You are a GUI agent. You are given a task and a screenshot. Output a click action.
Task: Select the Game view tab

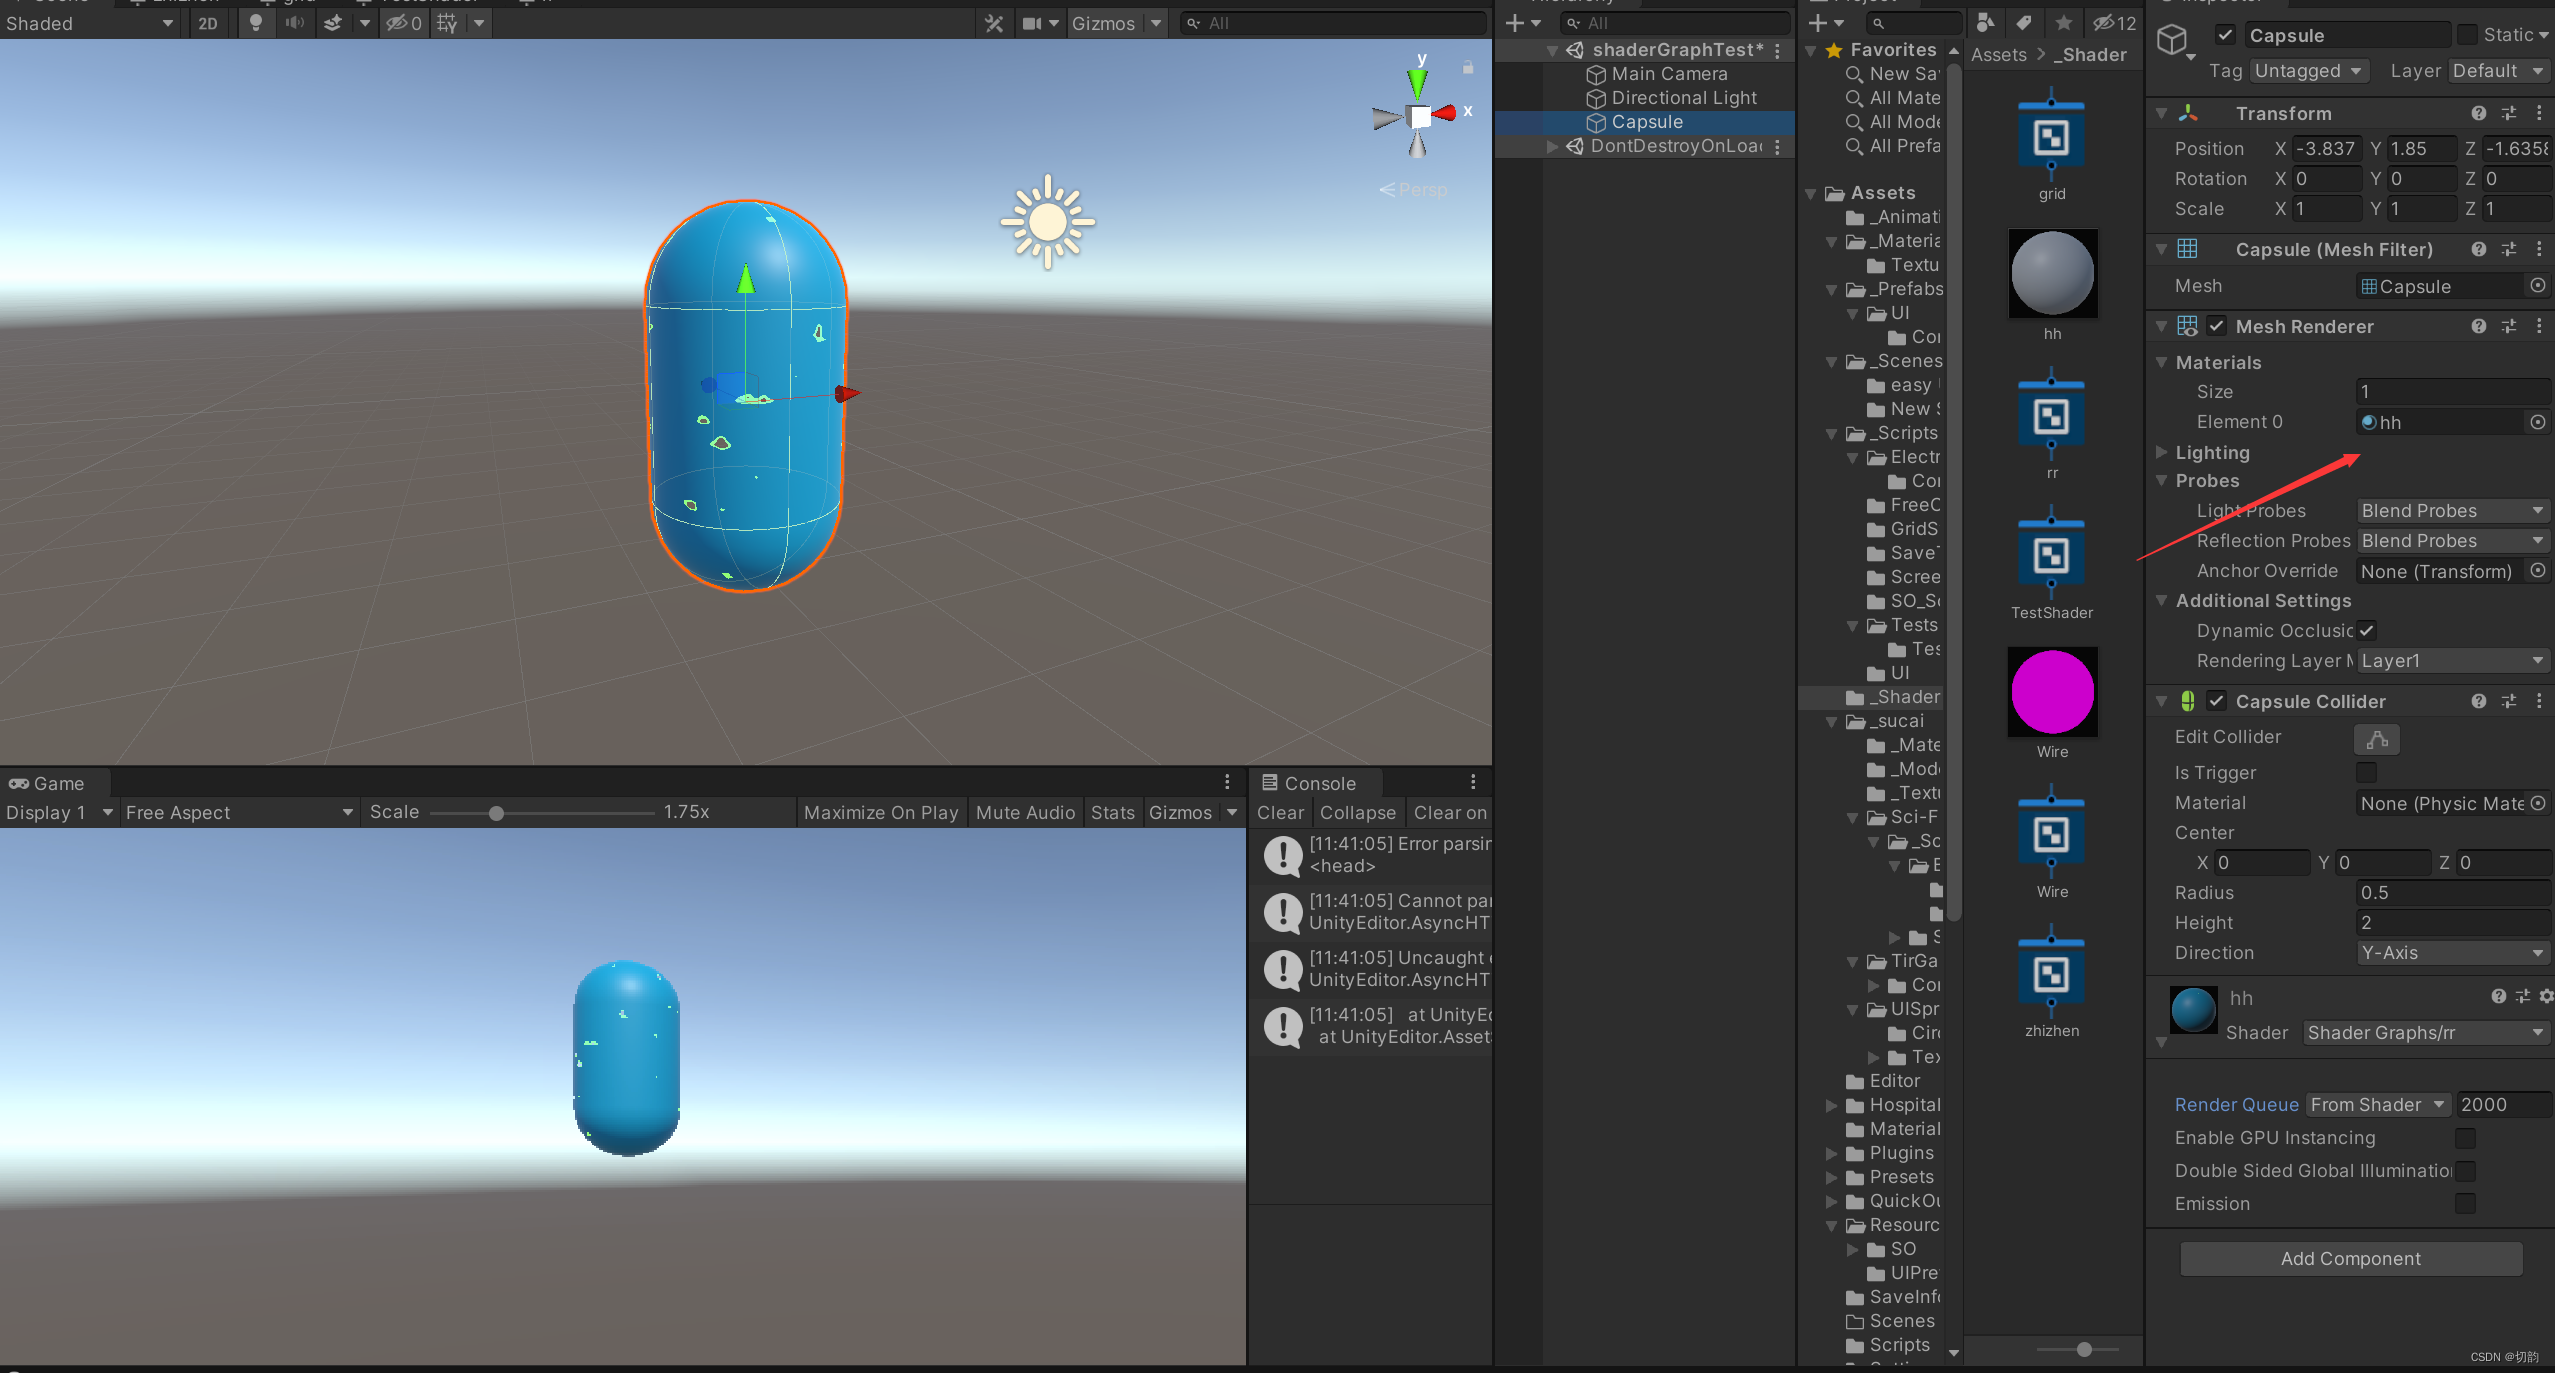click(56, 781)
